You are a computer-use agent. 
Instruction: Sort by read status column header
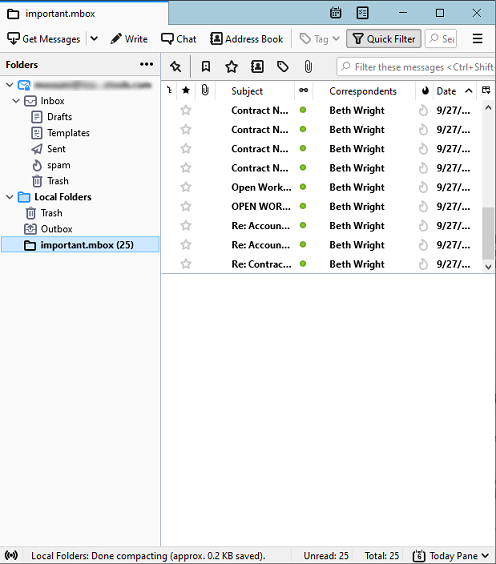tap(303, 90)
